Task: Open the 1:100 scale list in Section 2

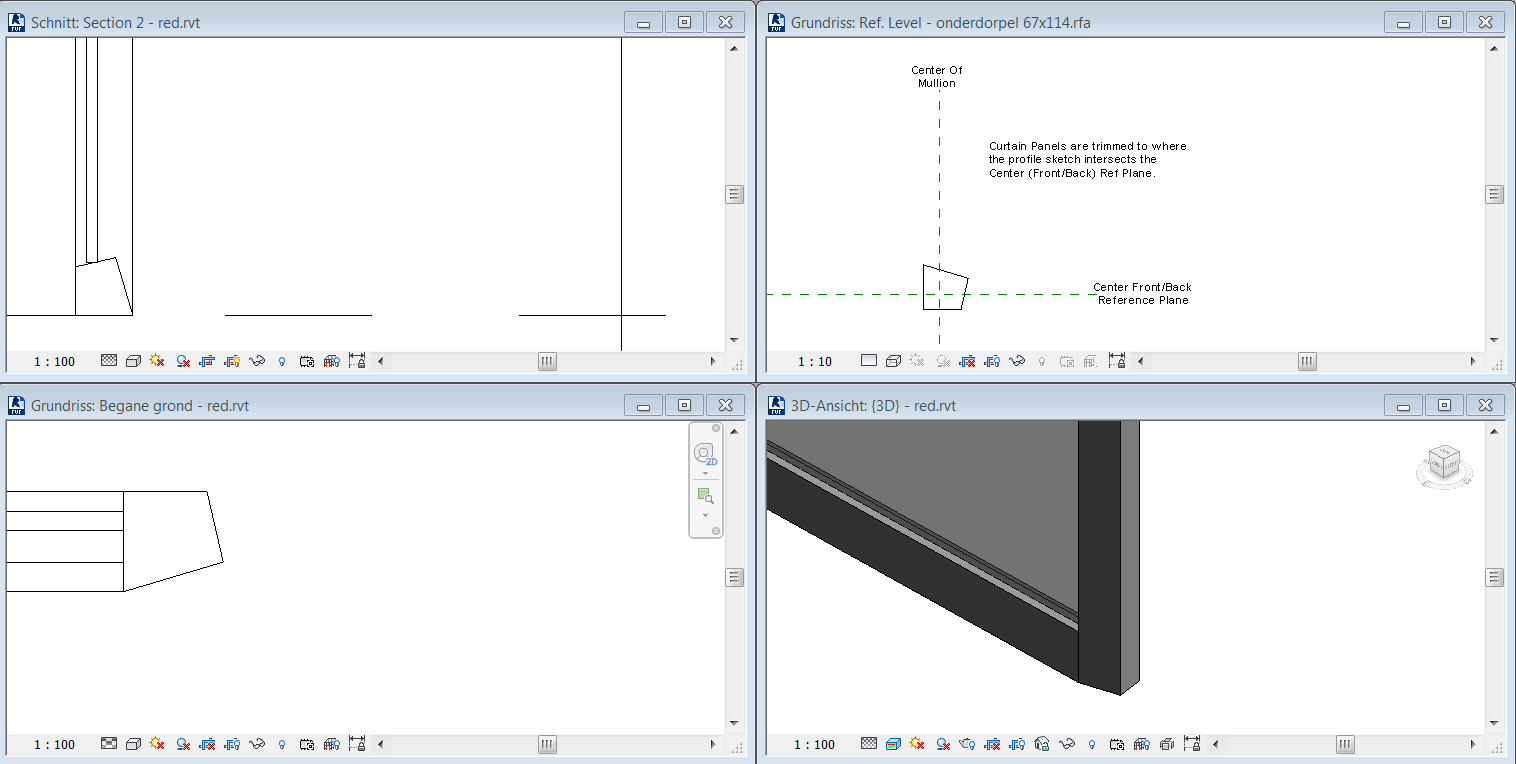Action: (x=55, y=361)
